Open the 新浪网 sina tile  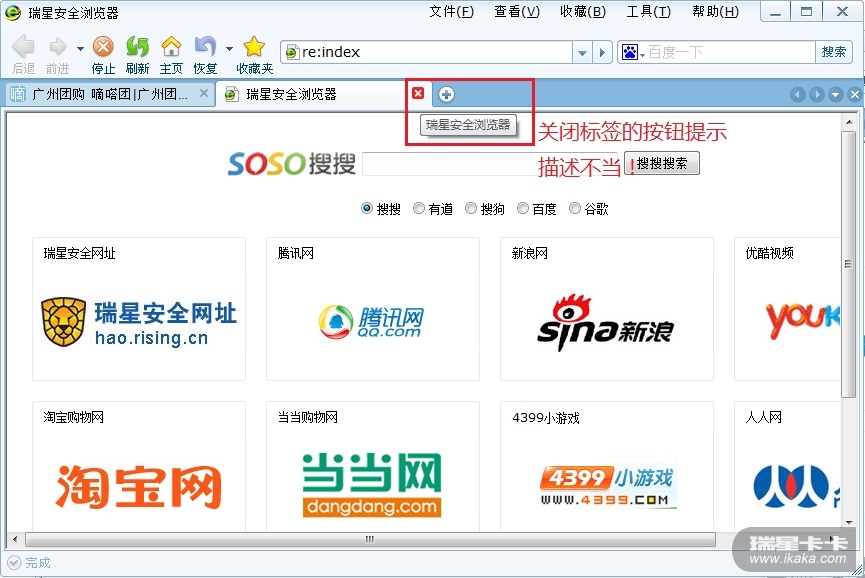607,309
